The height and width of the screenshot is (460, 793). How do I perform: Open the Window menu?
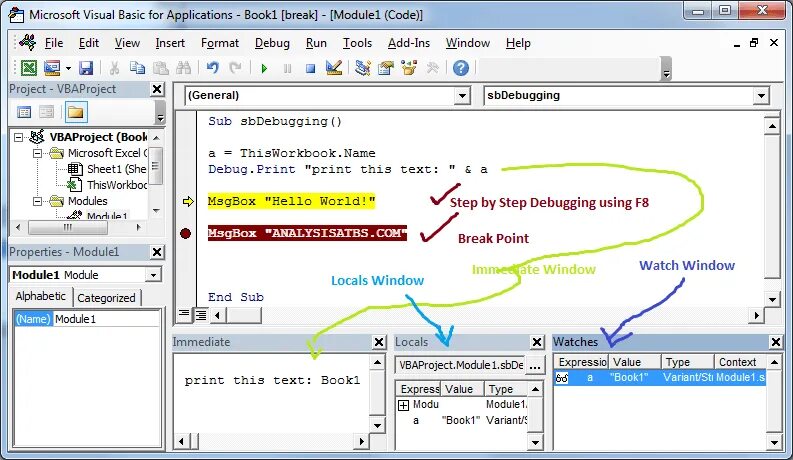click(468, 43)
